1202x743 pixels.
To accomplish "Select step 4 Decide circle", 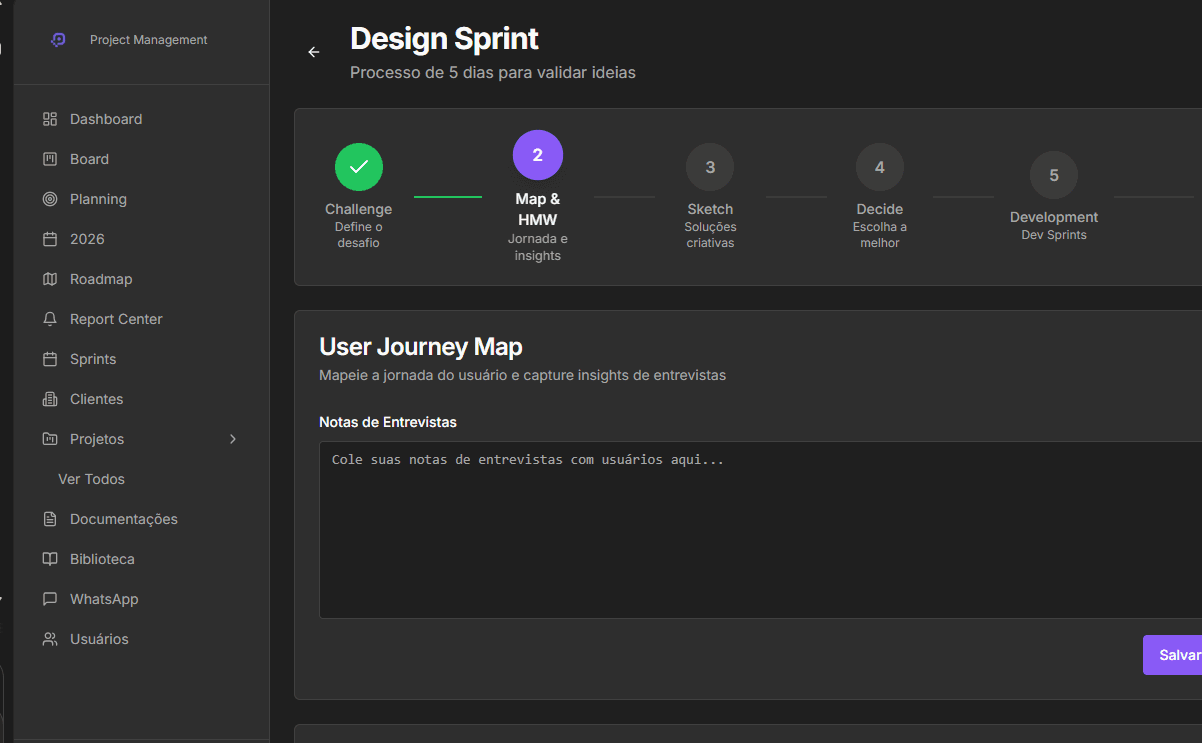I will click(x=880, y=167).
